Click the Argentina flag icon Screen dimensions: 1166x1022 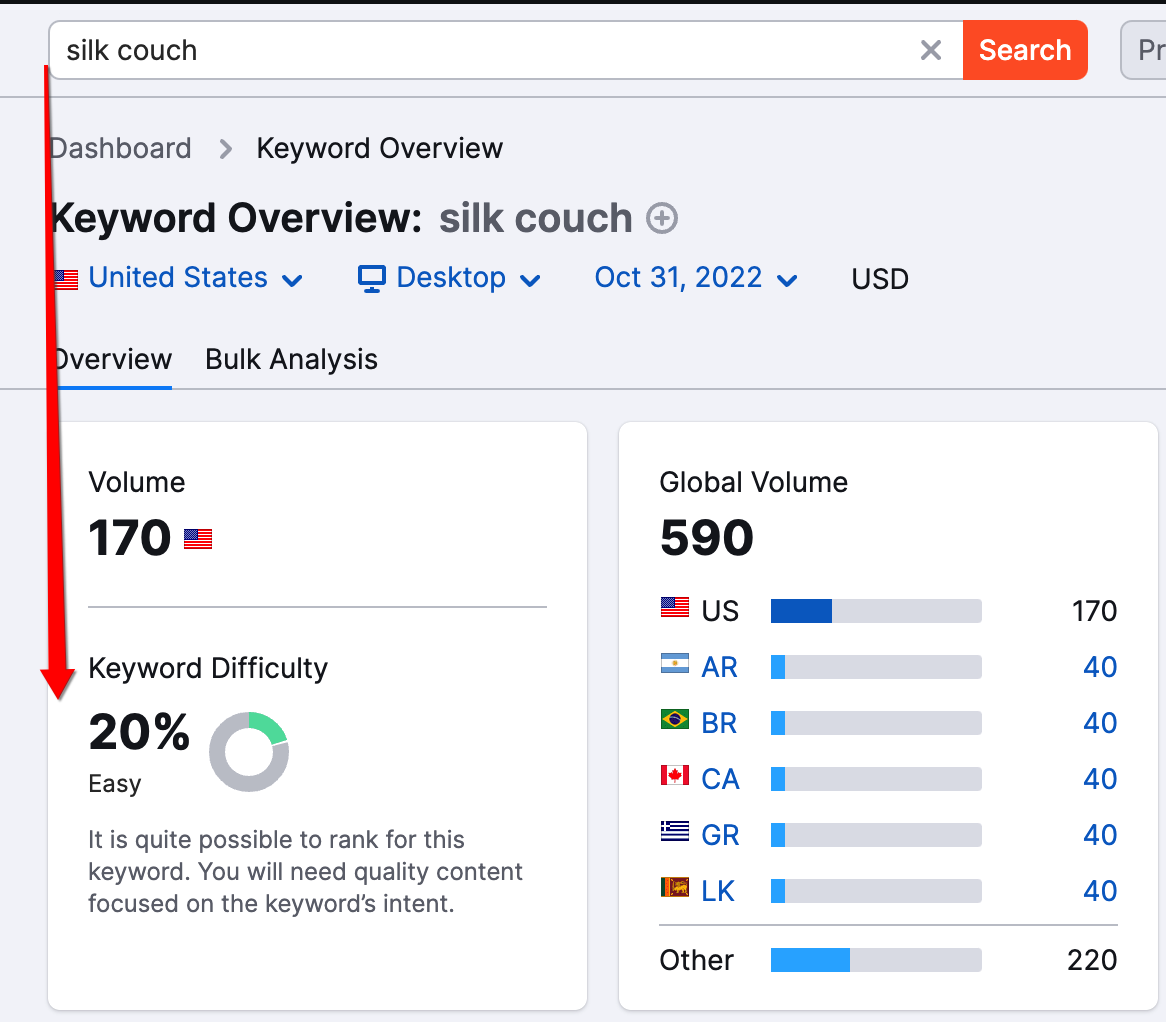(x=675, y=664)
